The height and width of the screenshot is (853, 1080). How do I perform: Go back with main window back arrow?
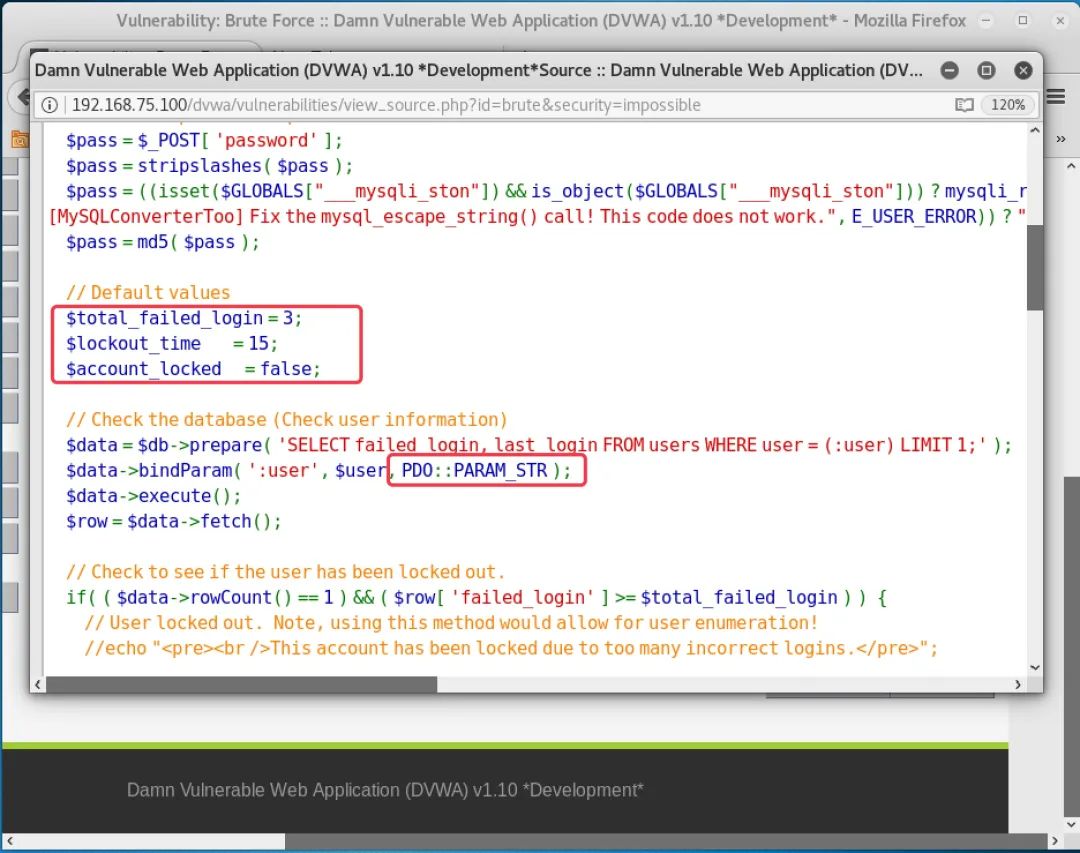coord(22,96)
